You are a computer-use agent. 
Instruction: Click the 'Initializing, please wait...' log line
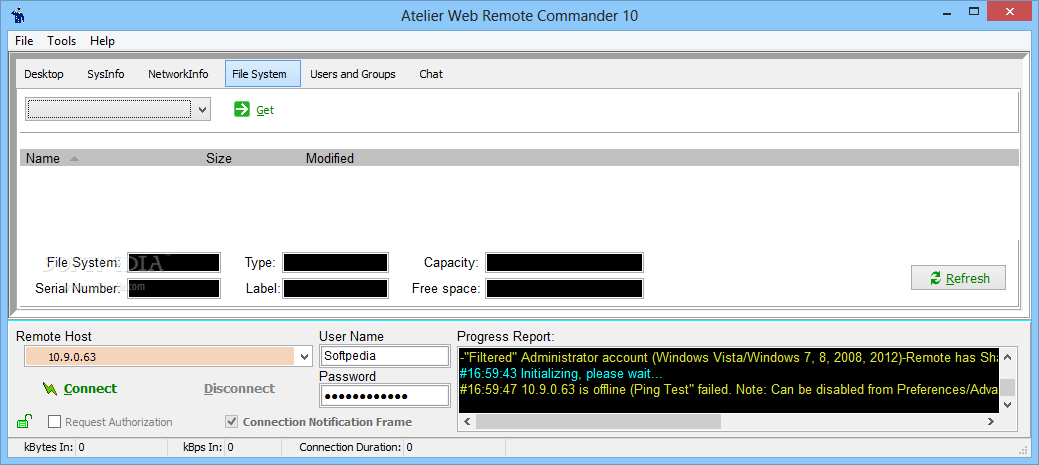(561, 374)
